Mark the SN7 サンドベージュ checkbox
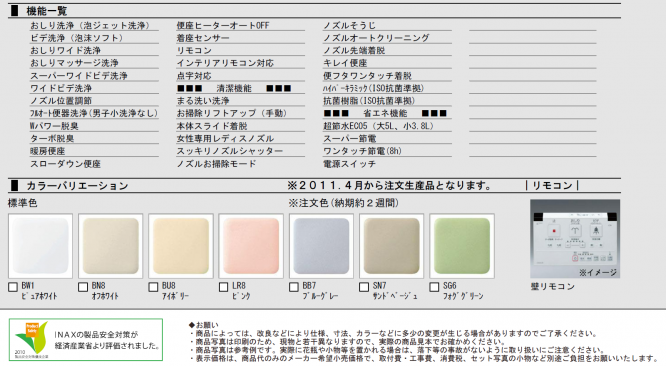Screen dimensions: 666x366 pyautogui.click(x=364, y=287)
